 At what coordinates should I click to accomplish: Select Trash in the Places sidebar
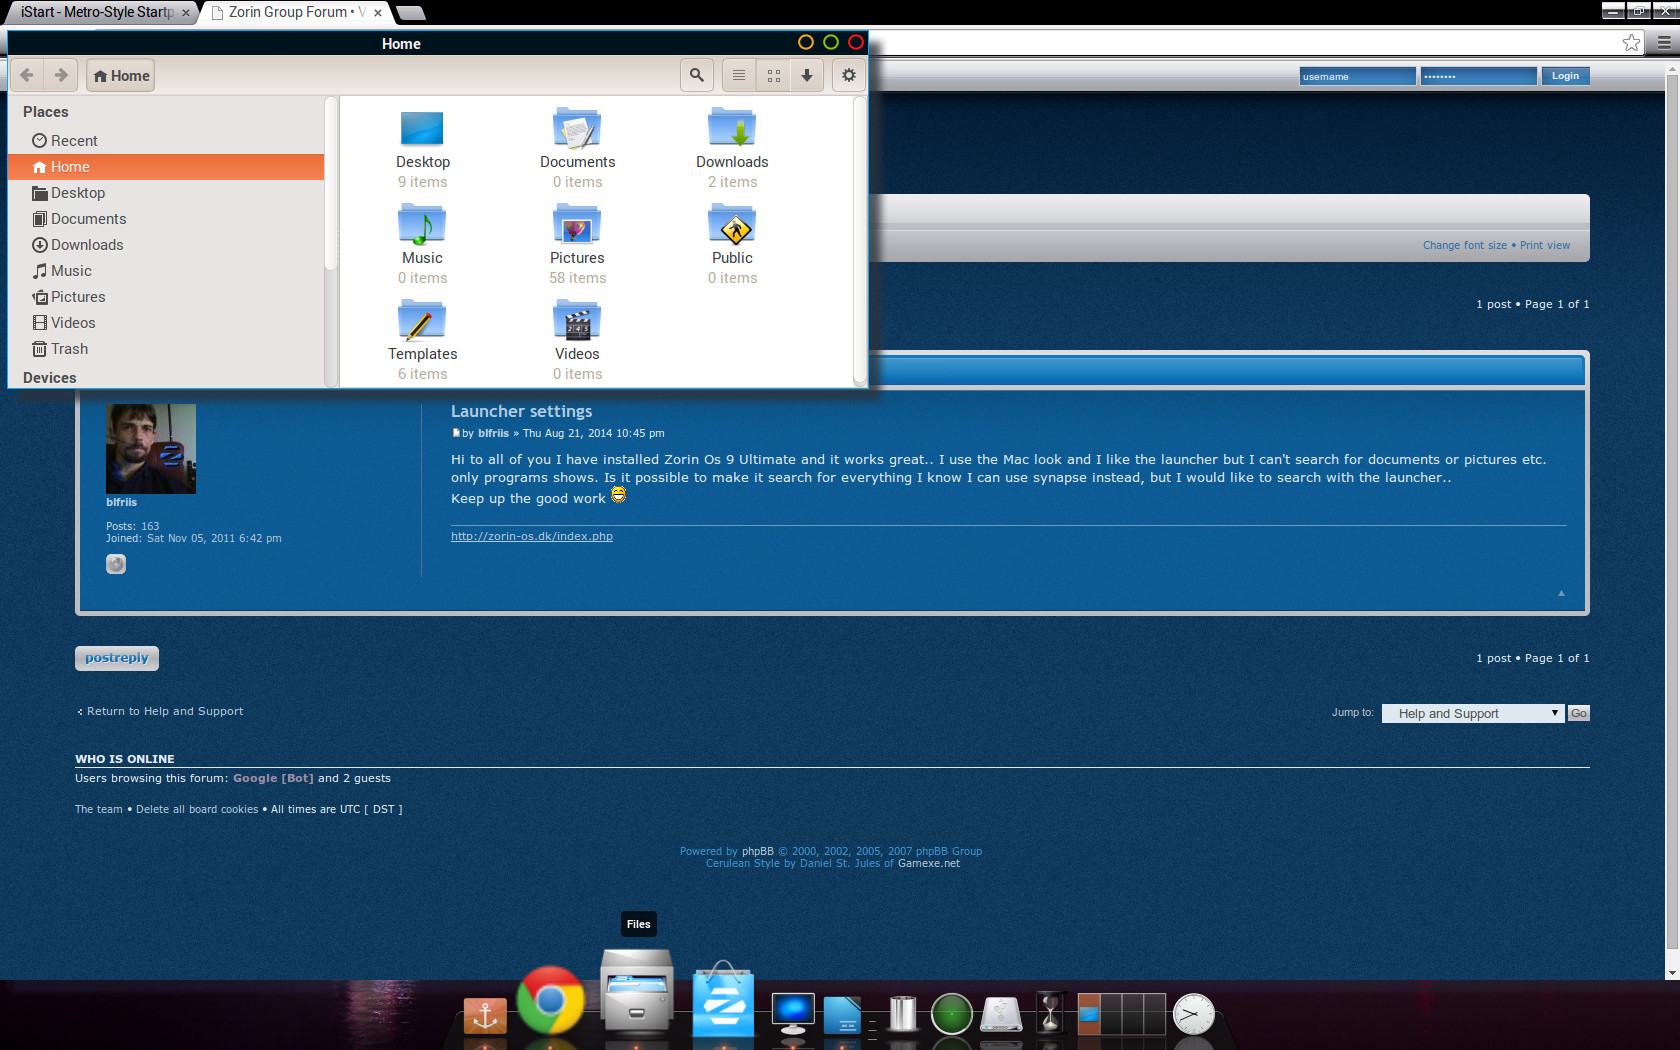[x=69, y=349]
